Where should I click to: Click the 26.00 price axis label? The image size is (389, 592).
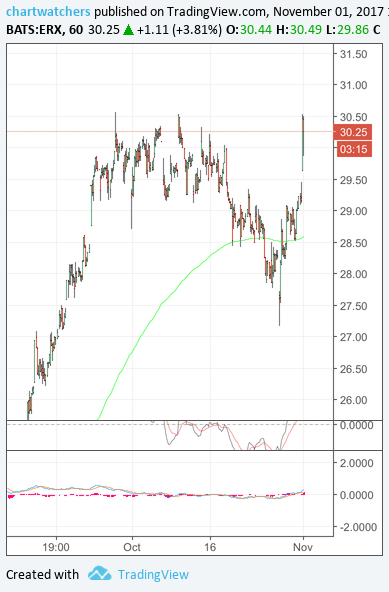point(353,400)
